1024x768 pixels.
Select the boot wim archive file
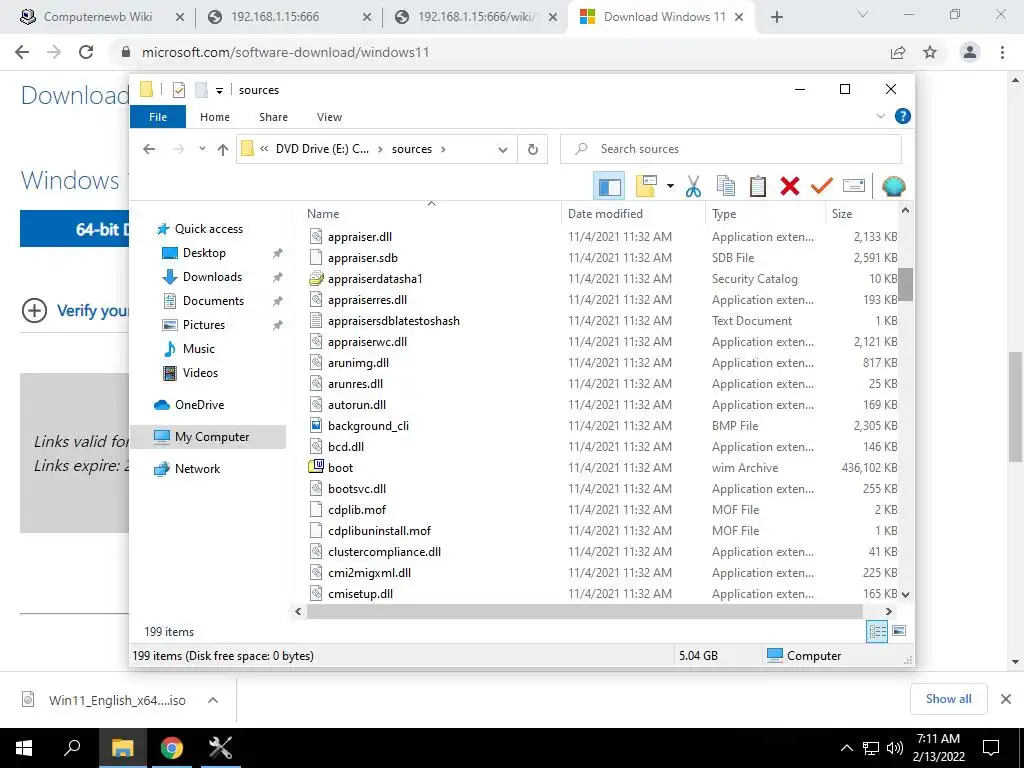coord(340,468)
